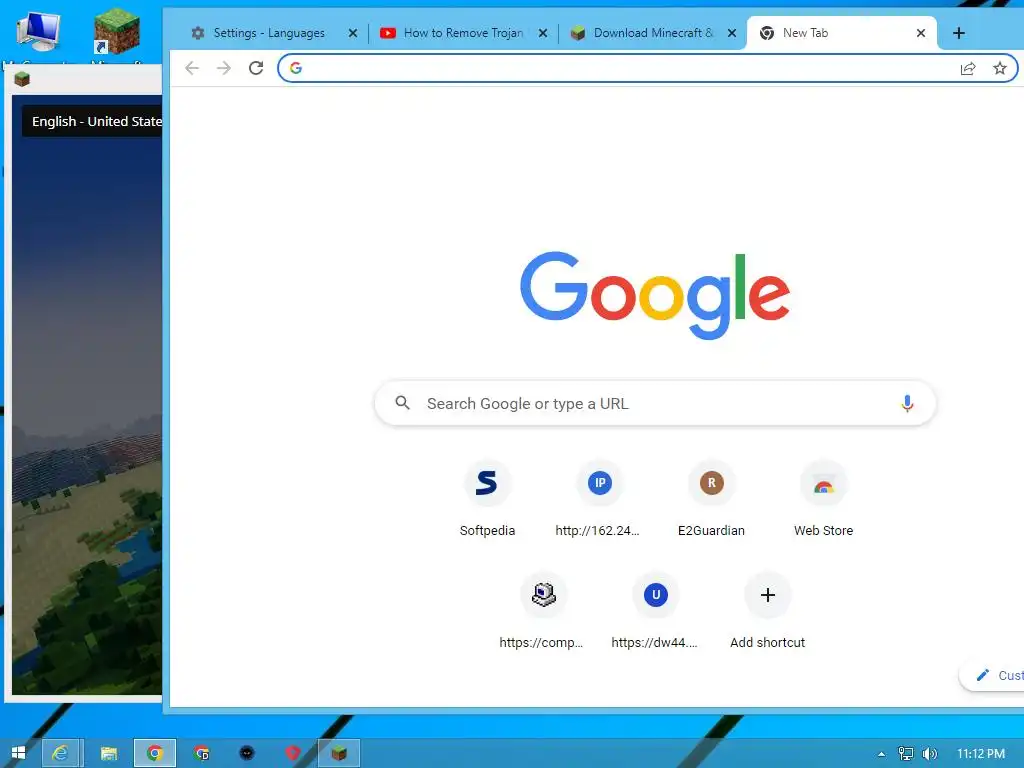Reload the current page
The image size is (1024, 768).
256,68
